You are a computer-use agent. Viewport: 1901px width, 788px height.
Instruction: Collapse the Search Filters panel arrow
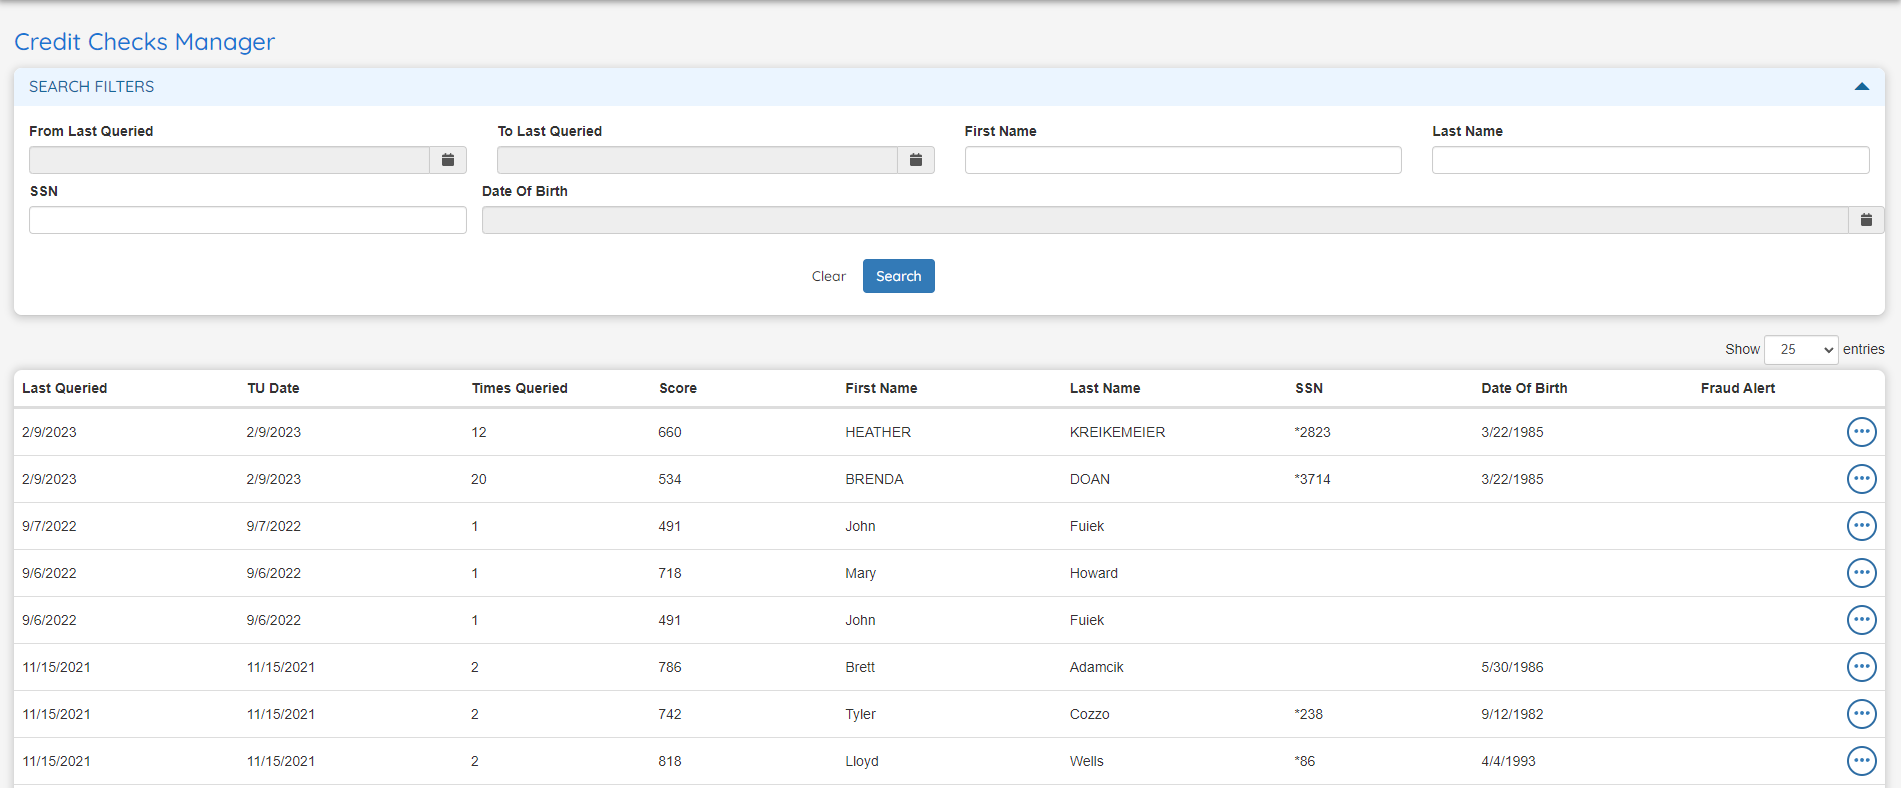pos(1862,87)
